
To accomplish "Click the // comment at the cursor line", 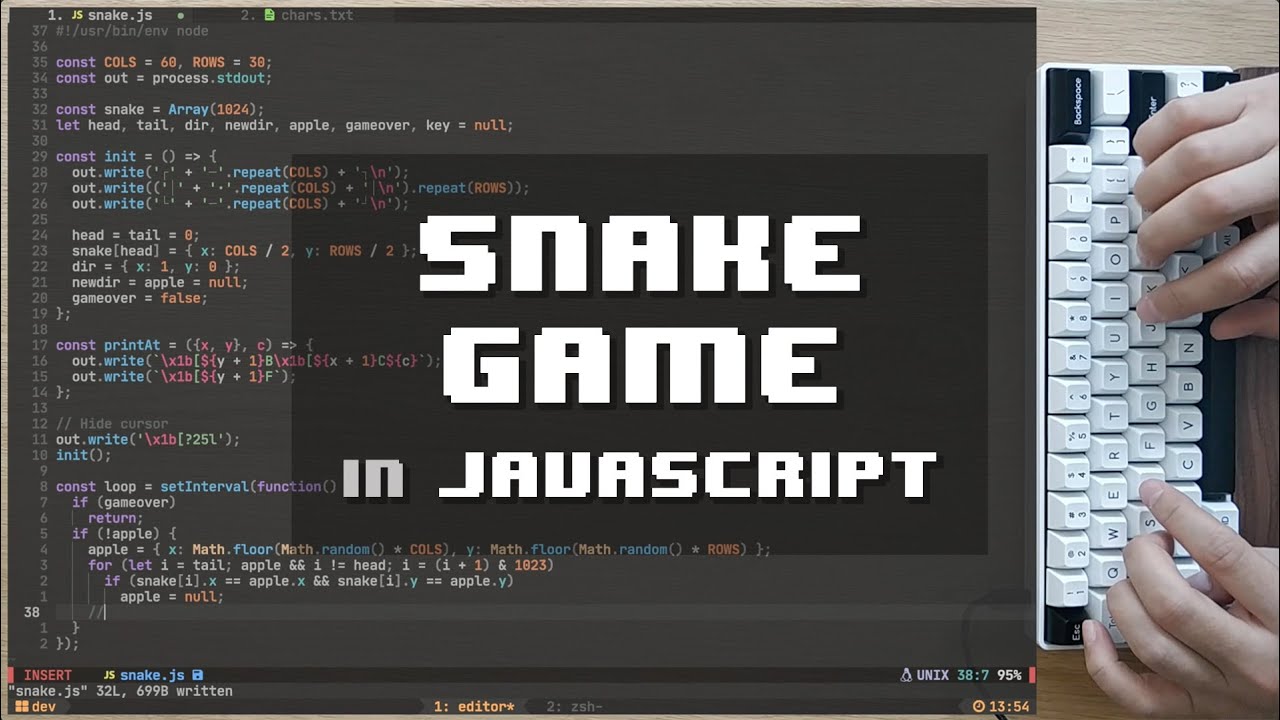I will click(x=96, y=612).
